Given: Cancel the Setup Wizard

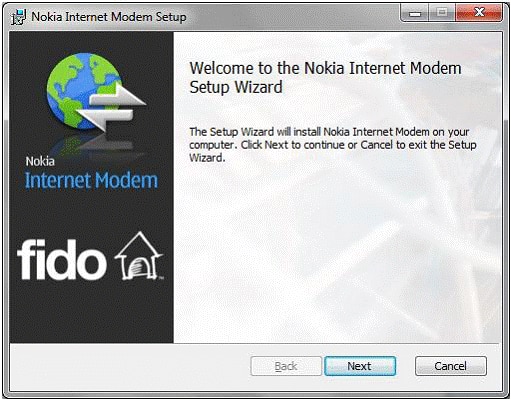Looking at the screenshot, I should click(x=451, y=366).
